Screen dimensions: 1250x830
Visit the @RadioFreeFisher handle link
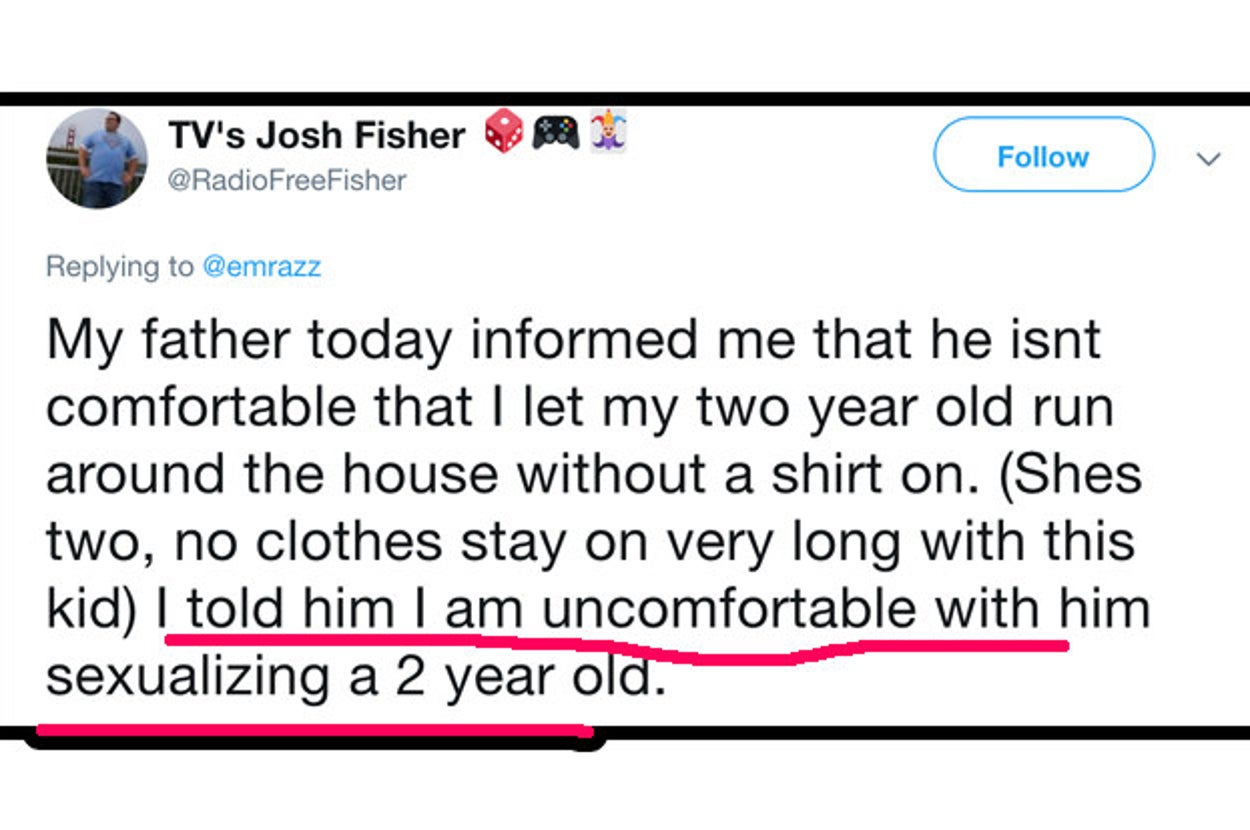click(x=288, y=181)
